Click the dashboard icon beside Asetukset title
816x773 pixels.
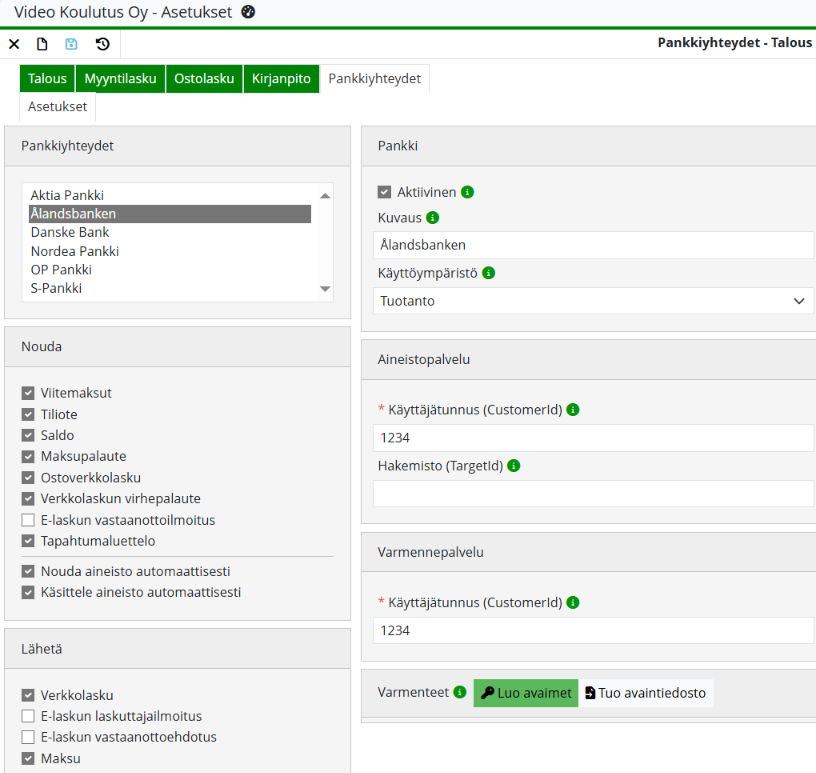(249, 12)
